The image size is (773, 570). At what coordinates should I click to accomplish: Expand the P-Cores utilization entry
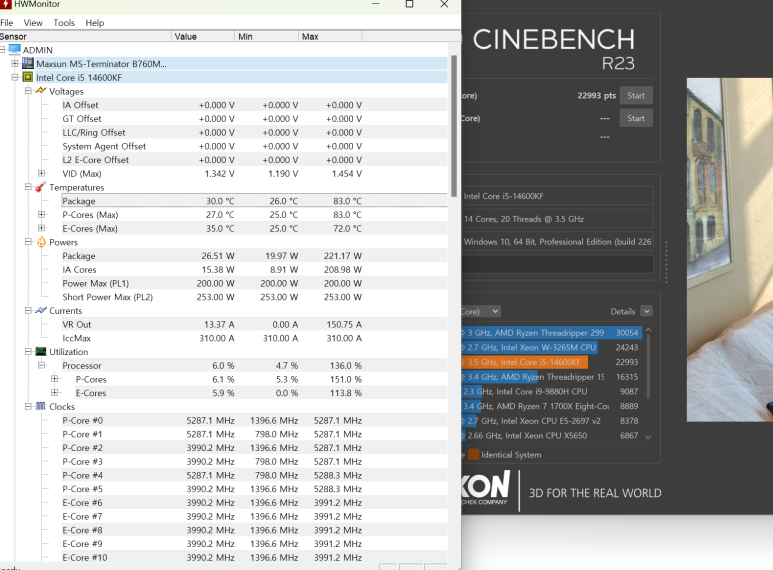point(55,379)
